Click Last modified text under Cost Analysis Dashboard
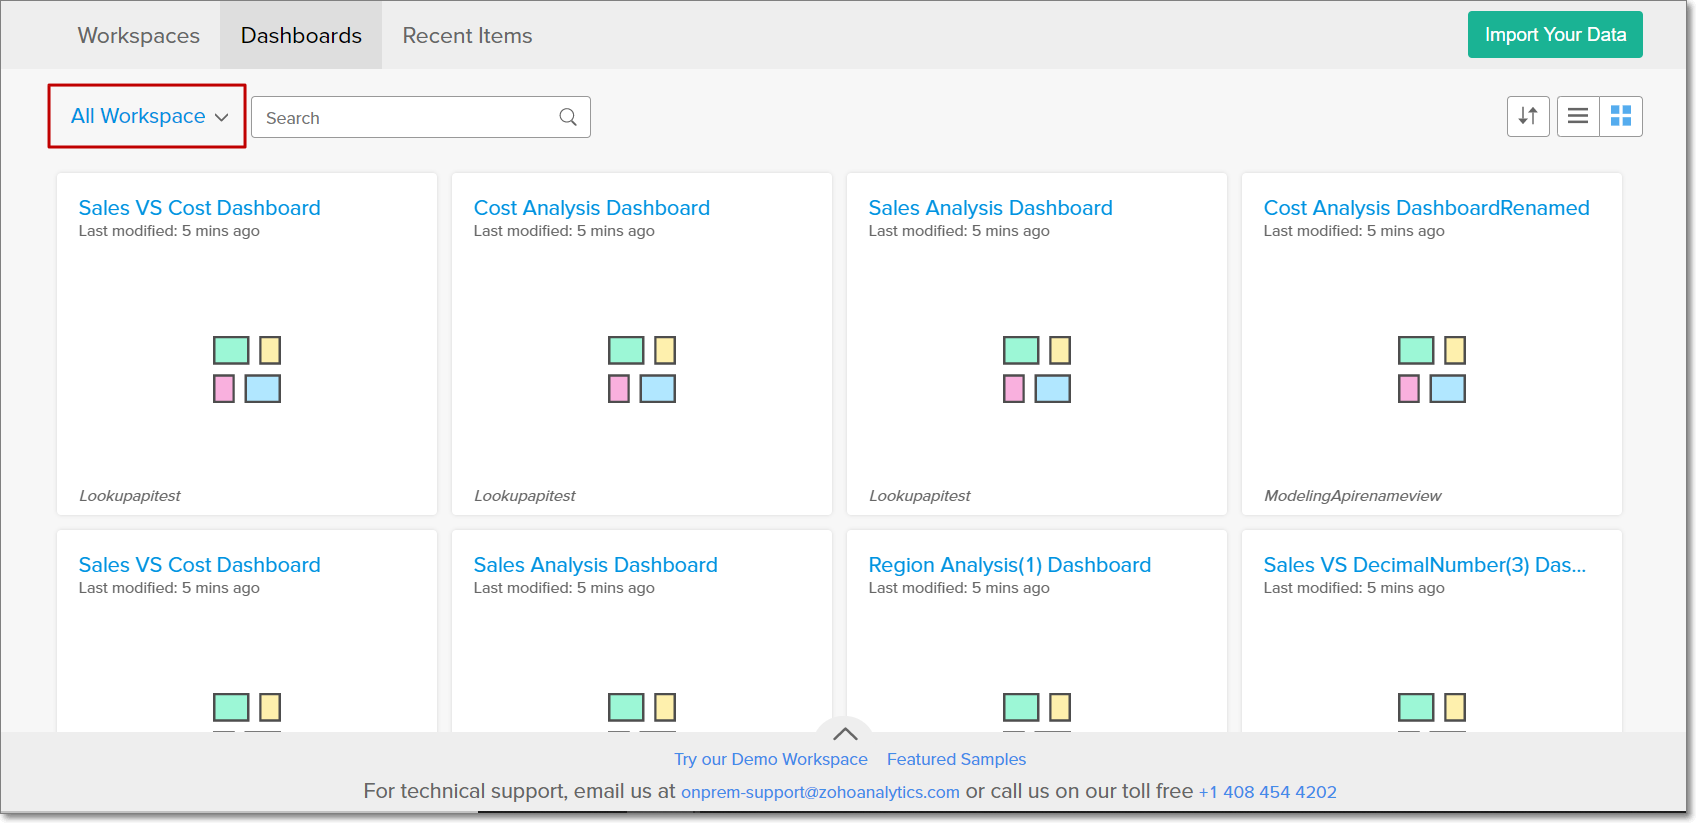This screenshot has width=1696, height=823. click(564, 231)
